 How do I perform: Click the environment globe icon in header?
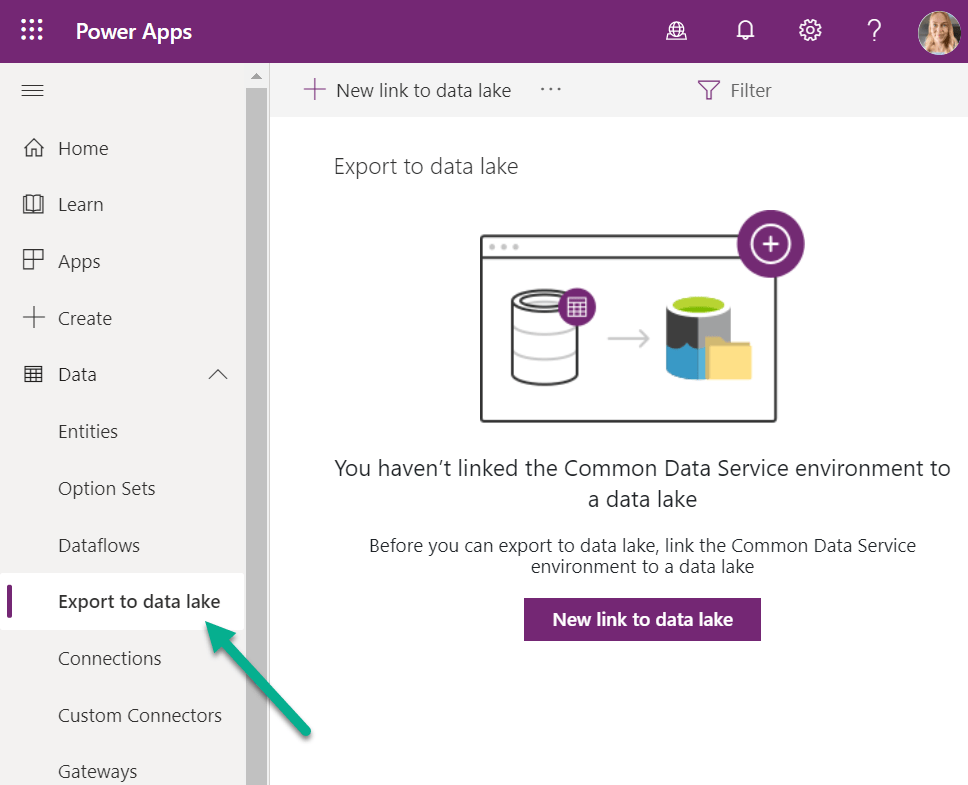[677, 31]
